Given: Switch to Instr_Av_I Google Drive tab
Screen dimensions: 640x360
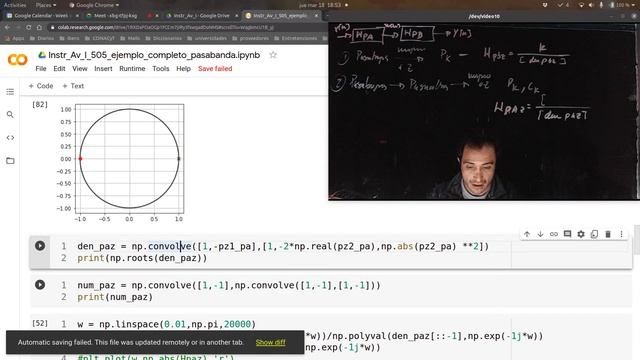Looking at the screenshot, I should (x=201, y=16).
